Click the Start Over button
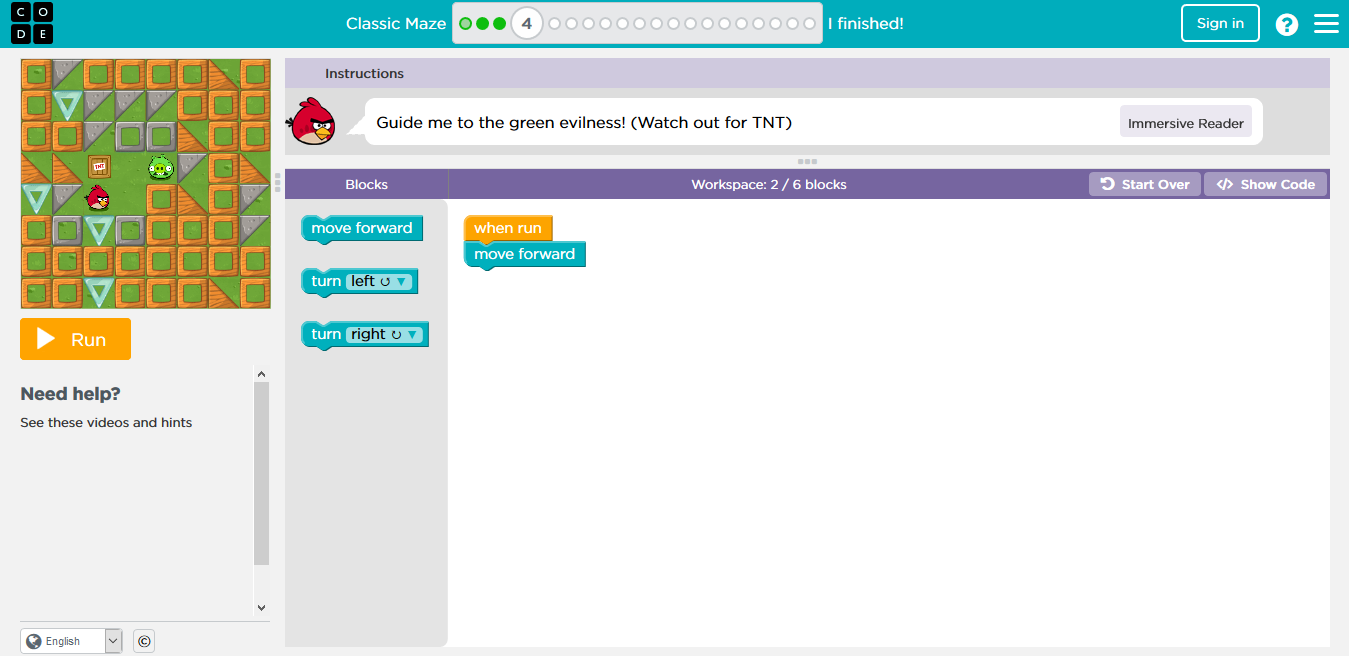The width and height of the screenshot is (1349, 656). (x=1145, y=184)
